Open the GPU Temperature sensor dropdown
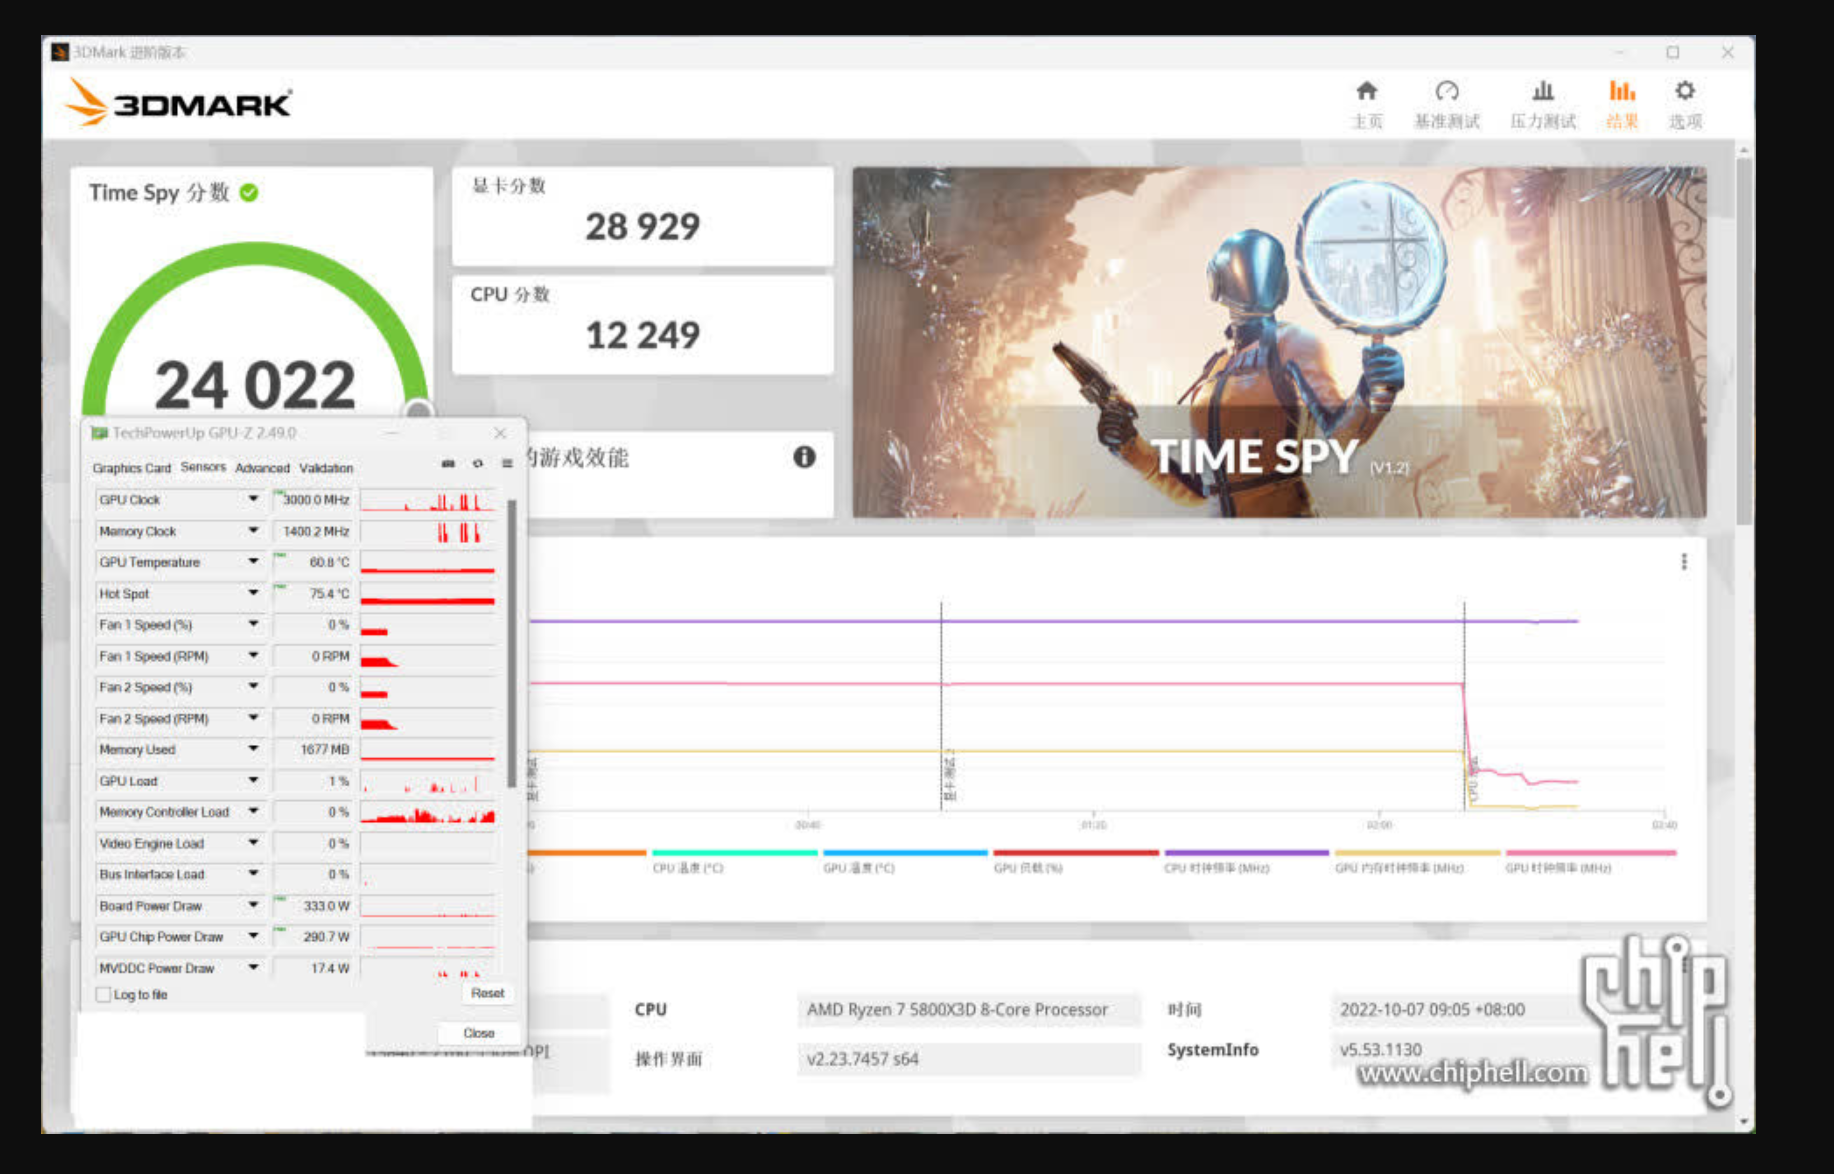This screenshot has height=1174, width=1834. tap(253, 562)
